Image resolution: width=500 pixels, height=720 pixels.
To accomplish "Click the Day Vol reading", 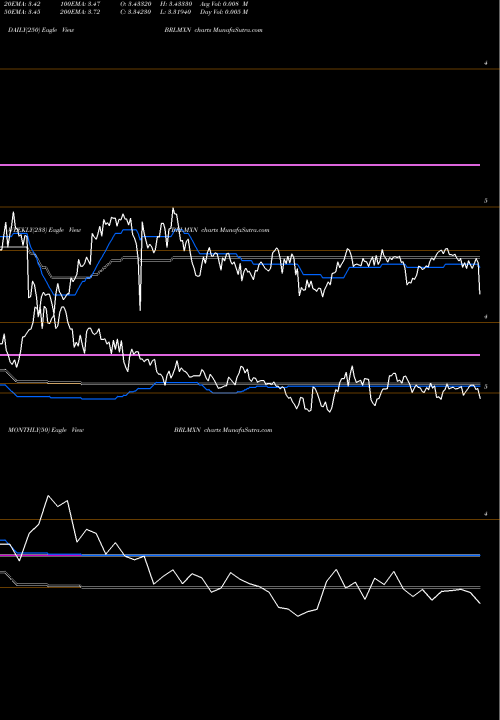I will pyautogui.click(x=224, y=12).
